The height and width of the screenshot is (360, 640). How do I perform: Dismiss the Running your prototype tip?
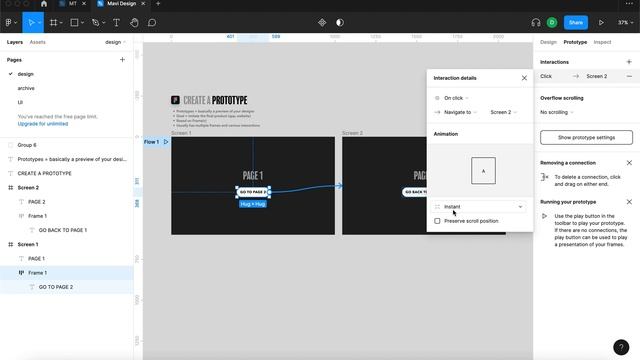click(x=629, y=202)
